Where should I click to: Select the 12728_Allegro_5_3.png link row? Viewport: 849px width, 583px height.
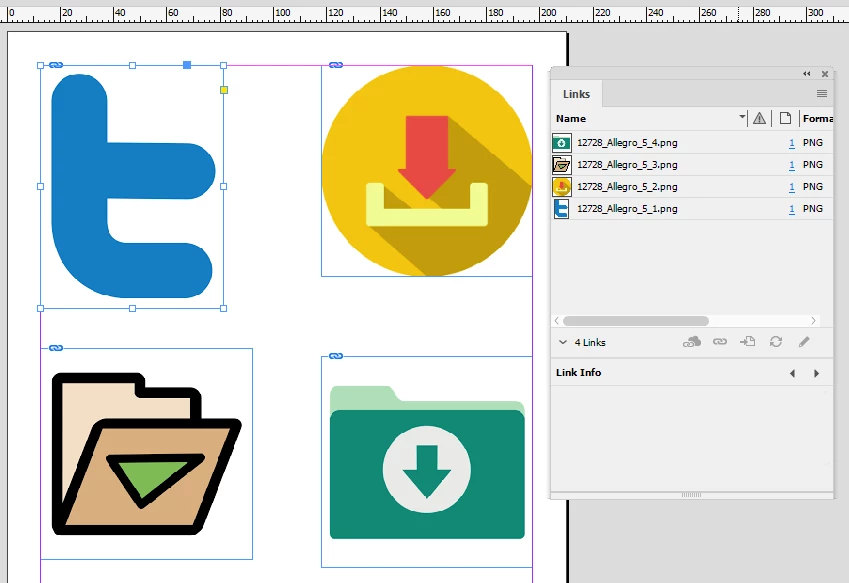point(692,165)
